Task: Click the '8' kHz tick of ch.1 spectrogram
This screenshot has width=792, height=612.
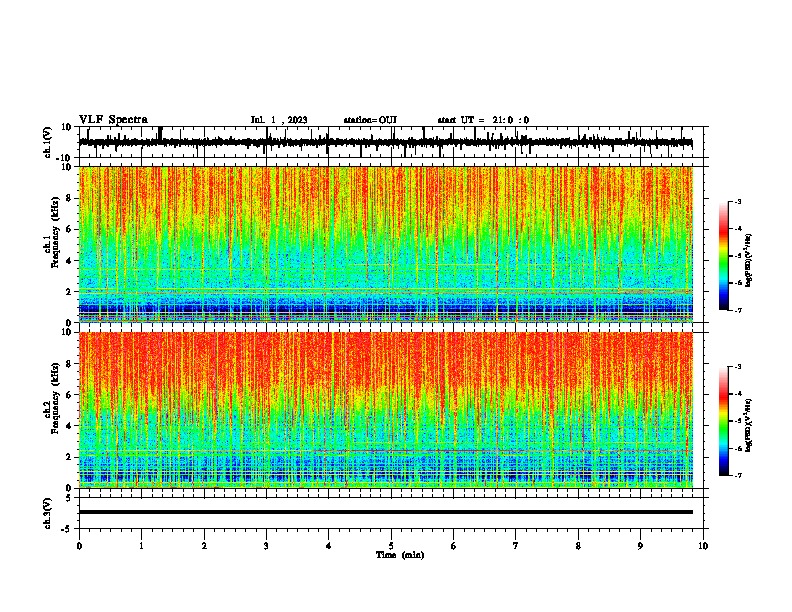Action: coord(69,198)
